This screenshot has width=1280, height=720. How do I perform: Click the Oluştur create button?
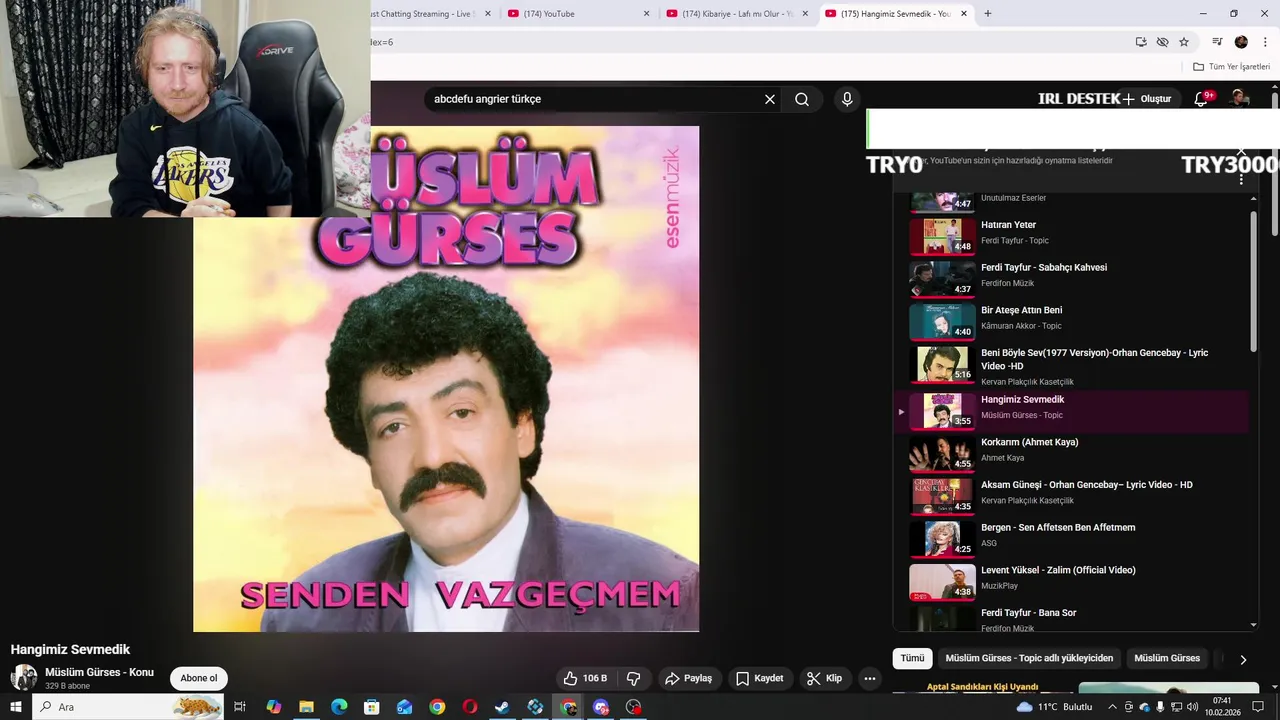tap(1146, 99)
